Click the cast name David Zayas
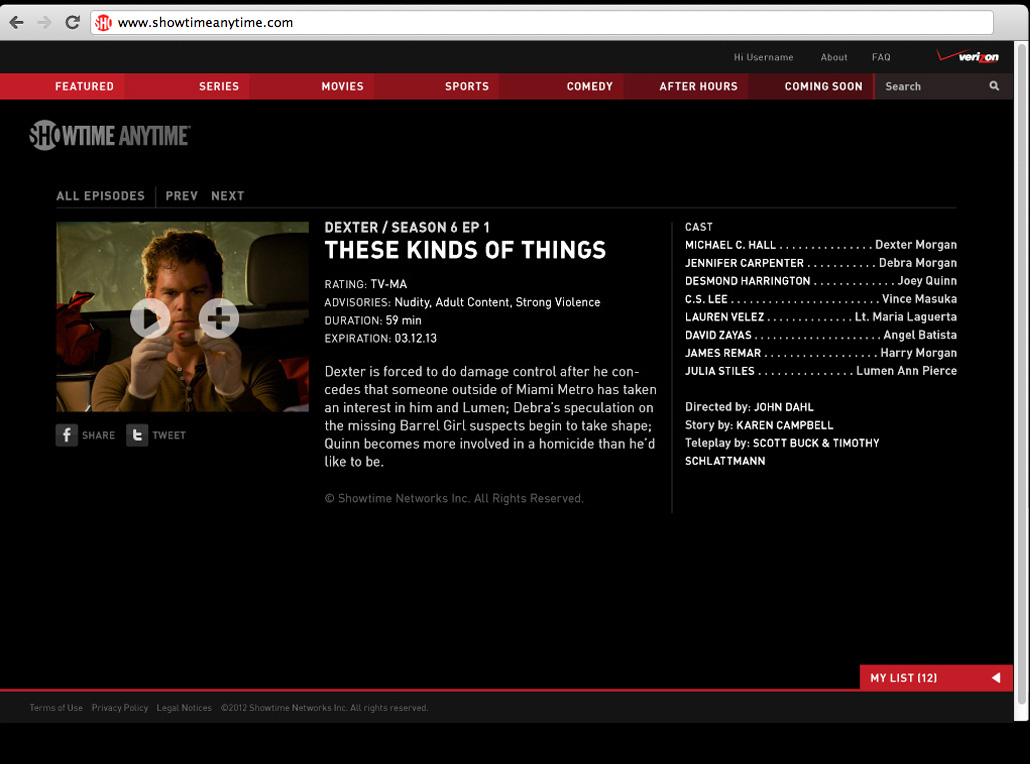The image size is (1030, 764). pyautogui.click(x=718, y=335)
